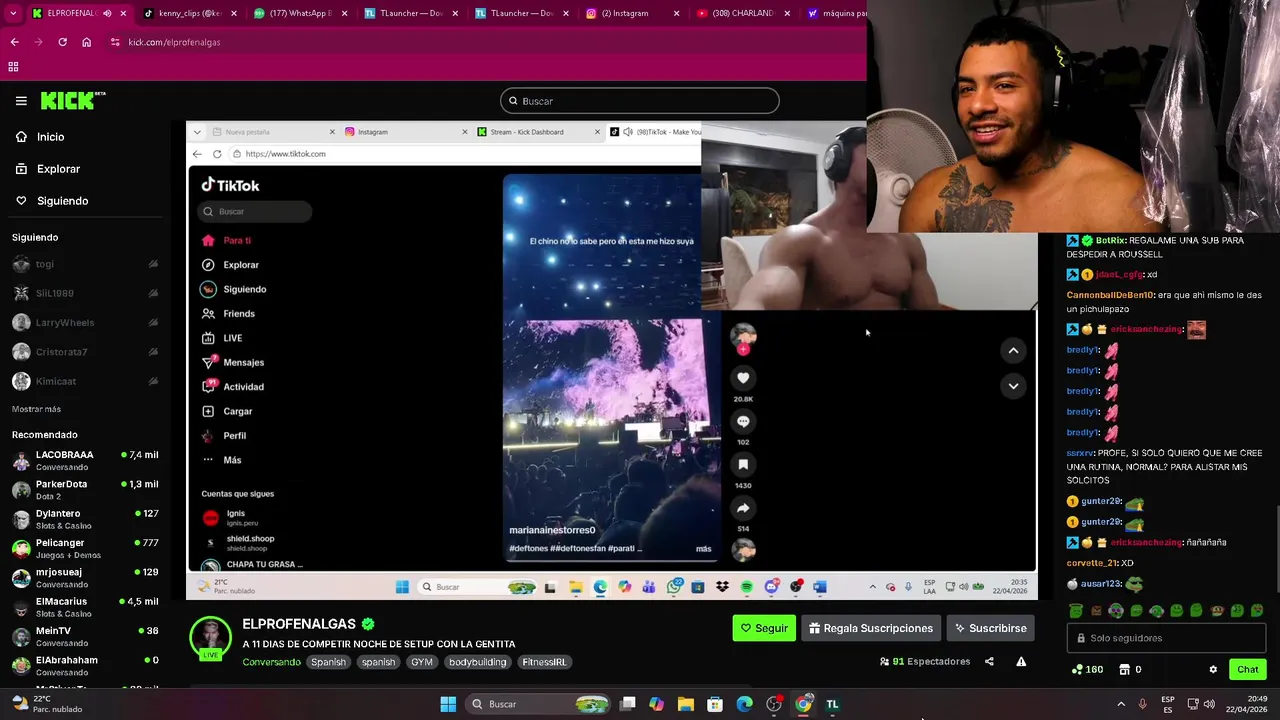Share the Kick stream
1280x720 pixels.
989,661
